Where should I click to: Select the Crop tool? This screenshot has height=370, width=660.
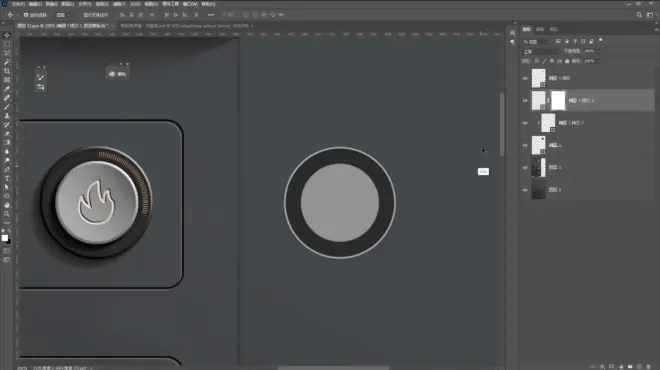click(7, 71)
